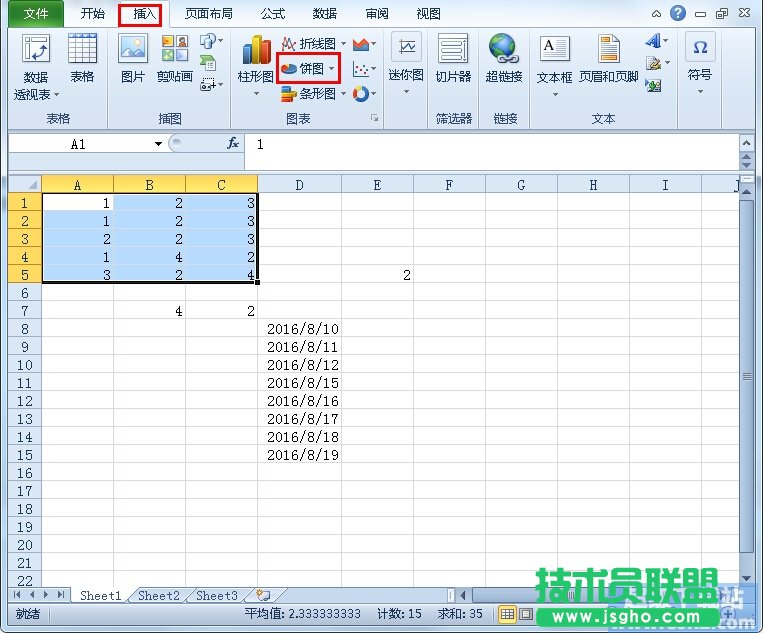Insert a Pie chart (饼图)

click(x=308, y=69)
